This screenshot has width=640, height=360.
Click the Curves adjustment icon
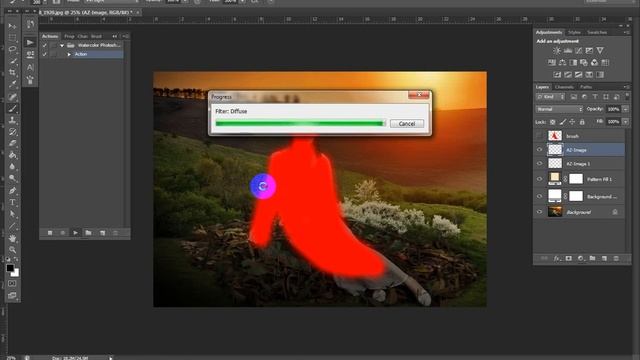[578, 51]
